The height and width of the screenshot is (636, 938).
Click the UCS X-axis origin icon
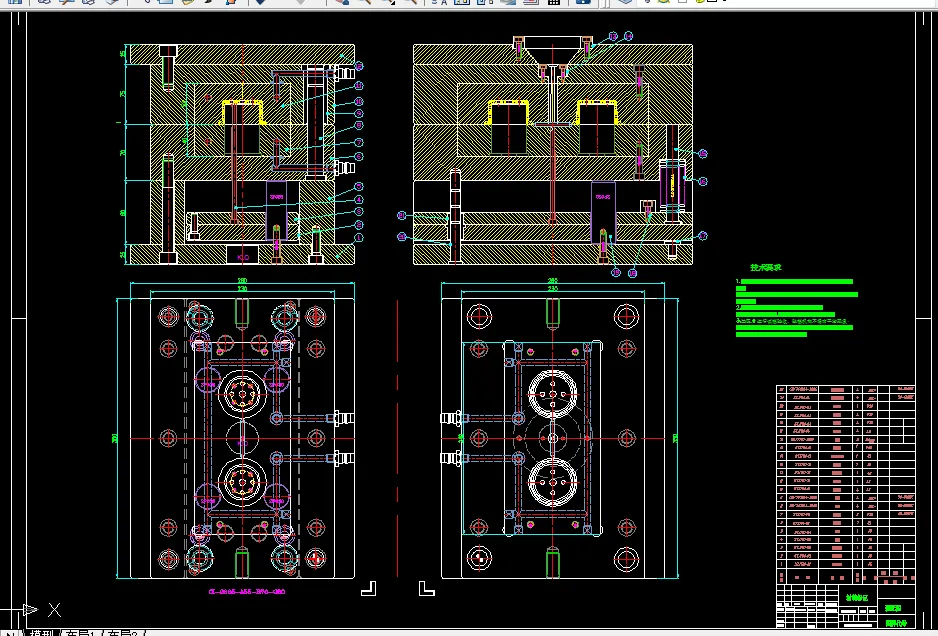(30, 610)
